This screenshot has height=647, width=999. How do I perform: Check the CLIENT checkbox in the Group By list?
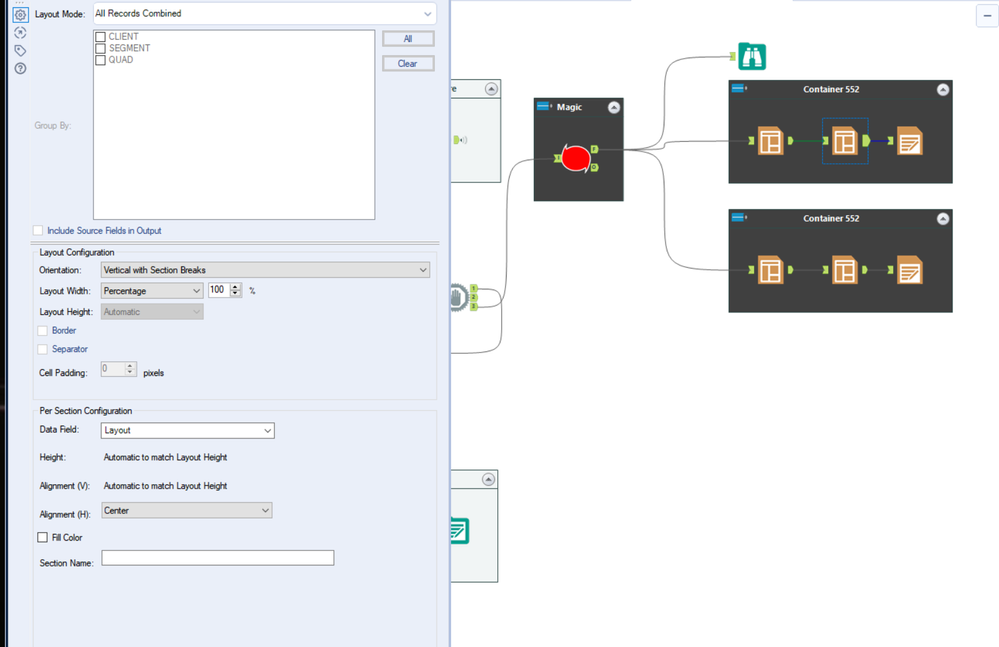(101, 36)
